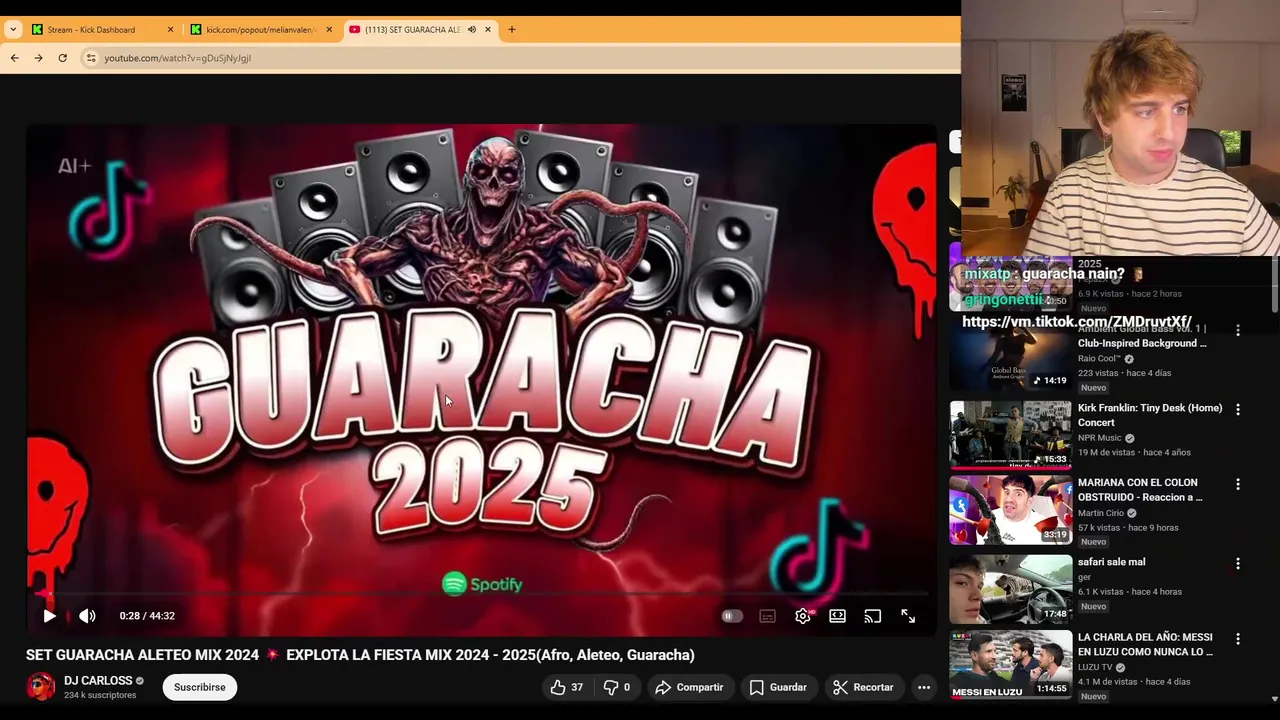
Task: Open more actions three-dot menu below video
Action: pos(924,687)
